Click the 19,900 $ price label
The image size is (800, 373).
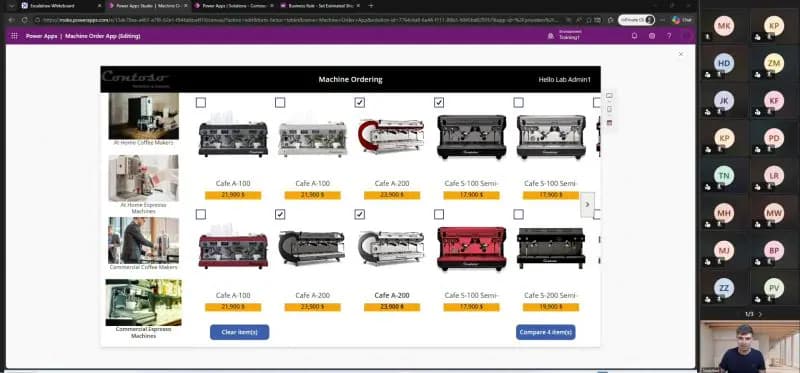pos(551,307)
